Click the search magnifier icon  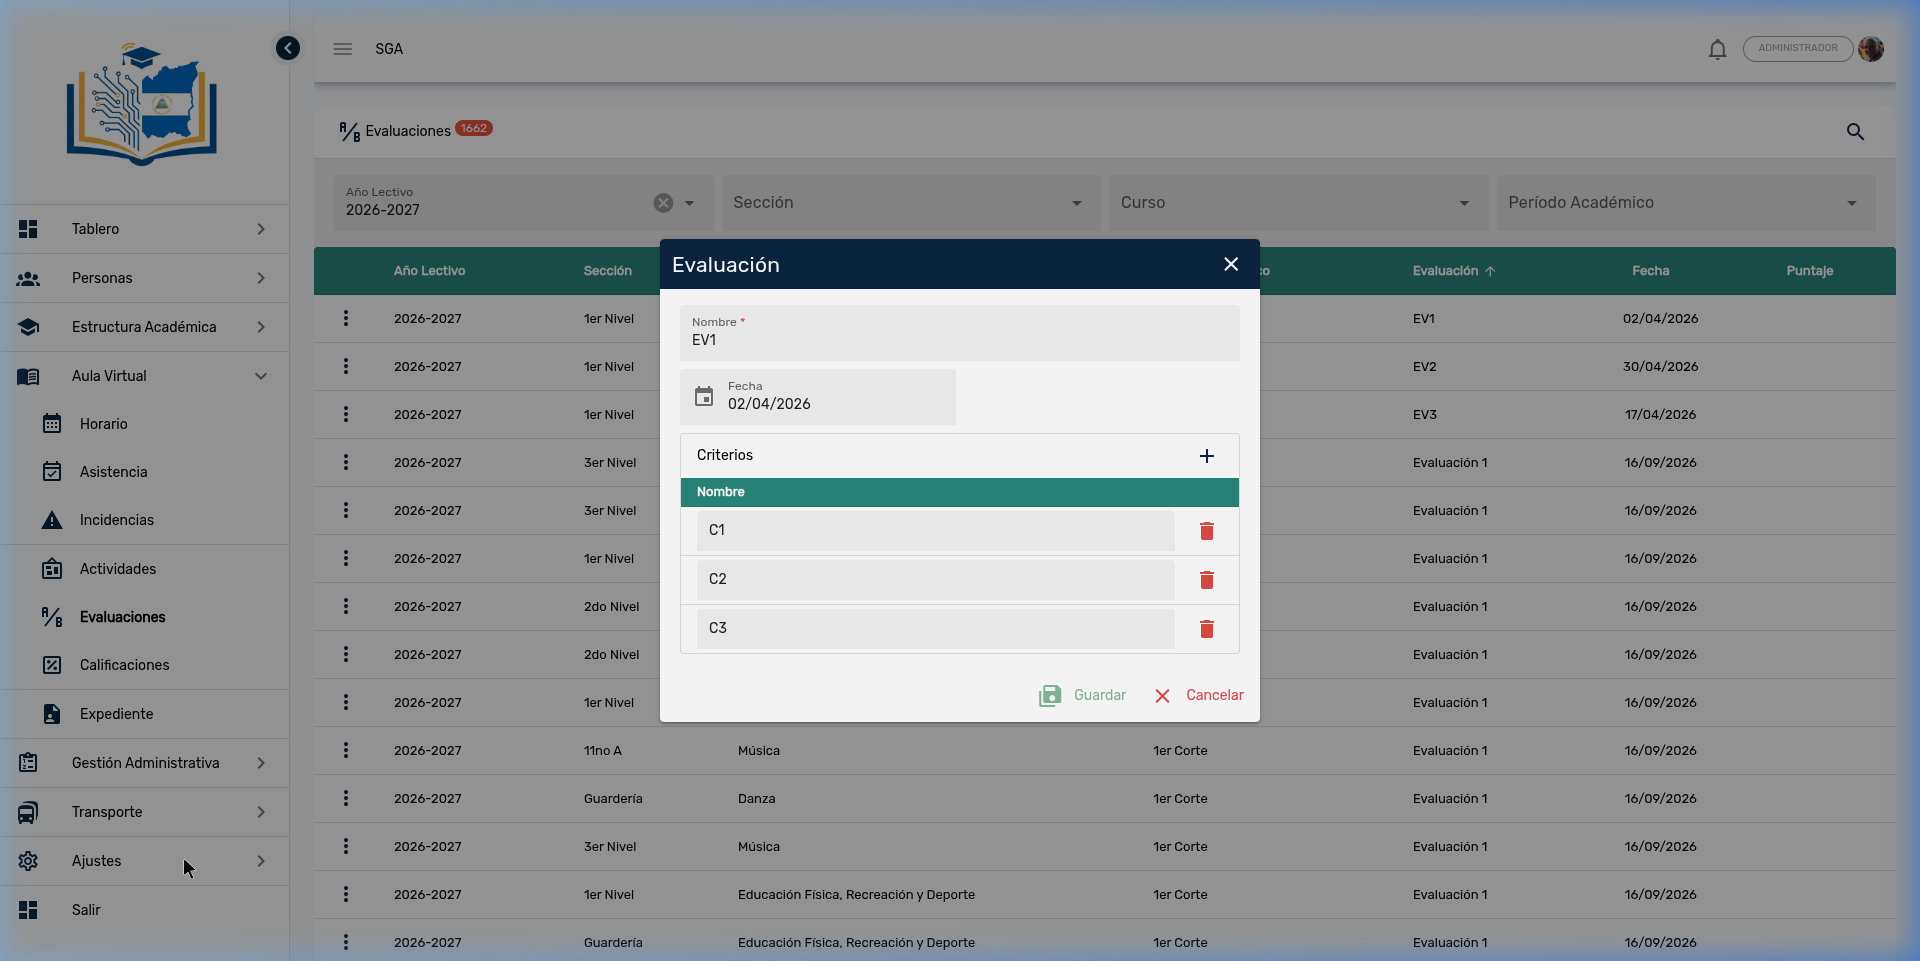(x=1855, y=132)
